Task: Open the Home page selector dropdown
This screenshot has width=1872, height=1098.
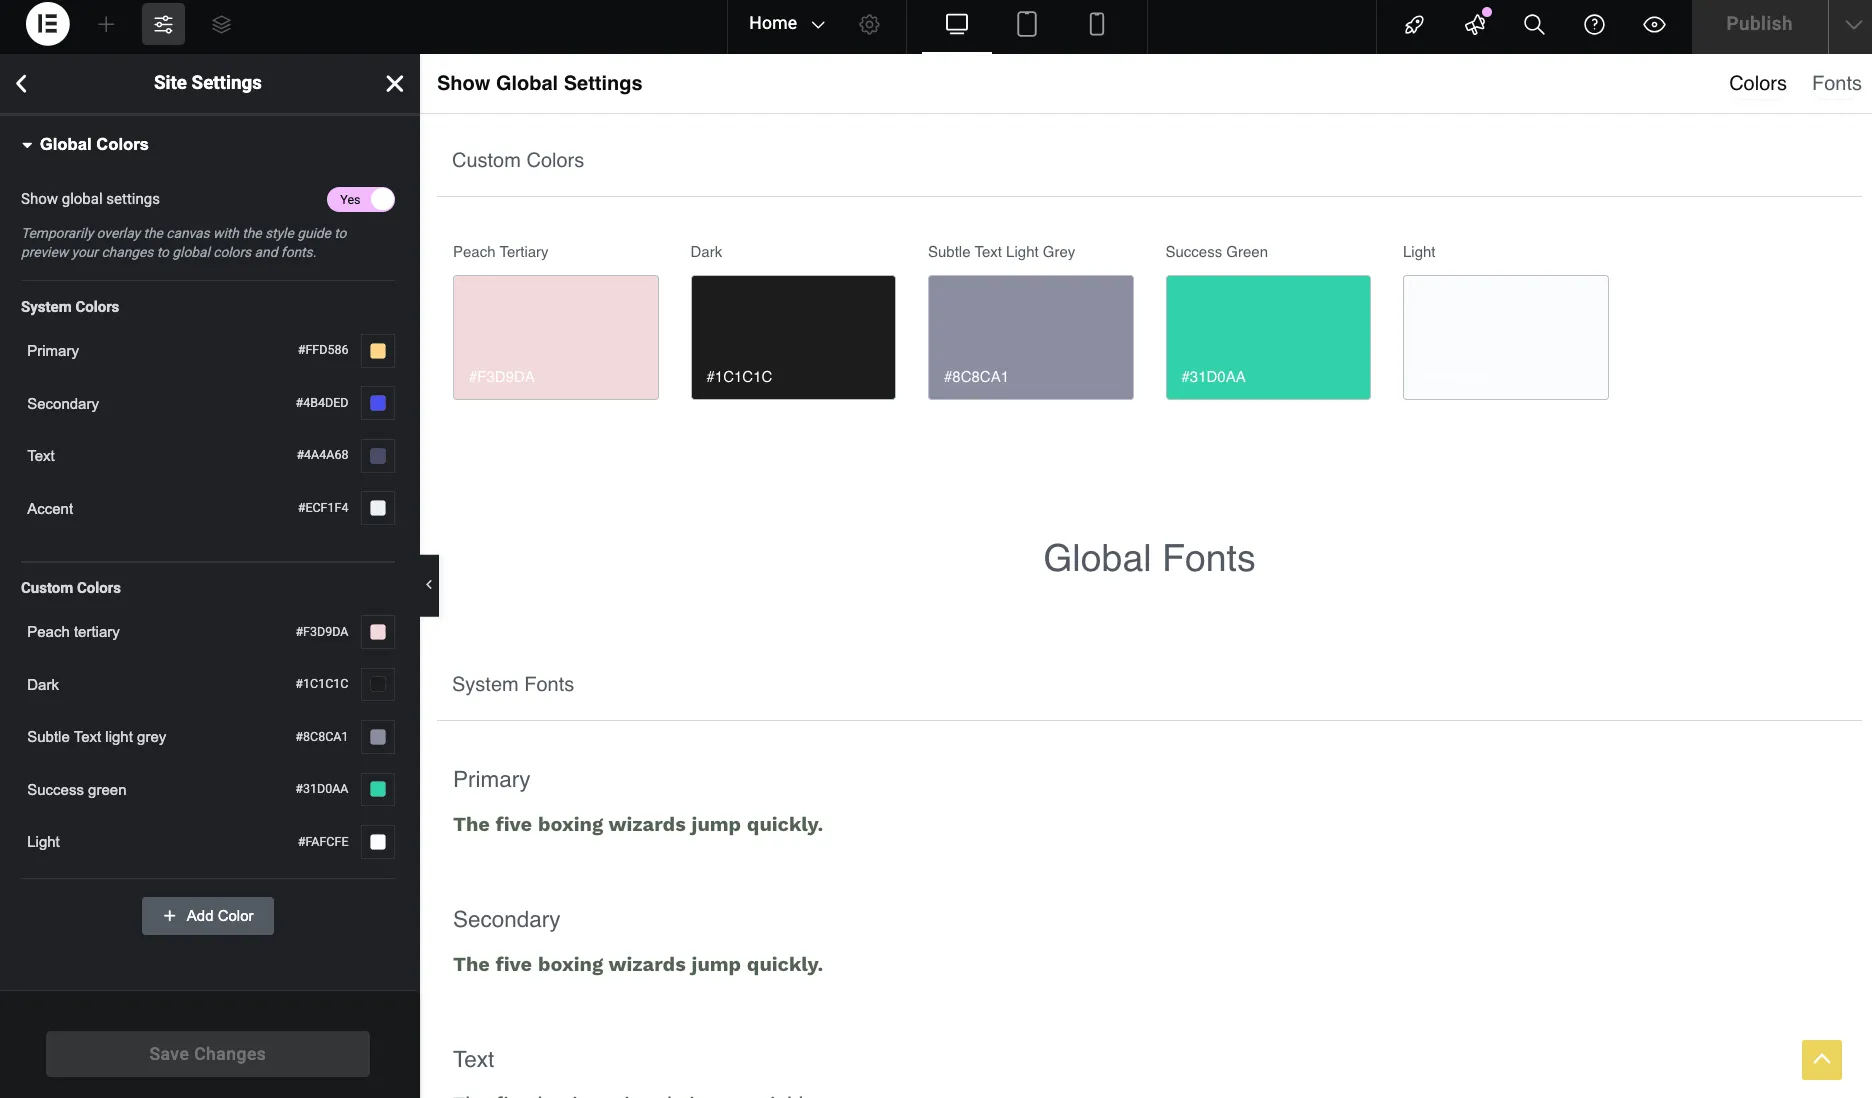Action: click(x=786, y=23)
